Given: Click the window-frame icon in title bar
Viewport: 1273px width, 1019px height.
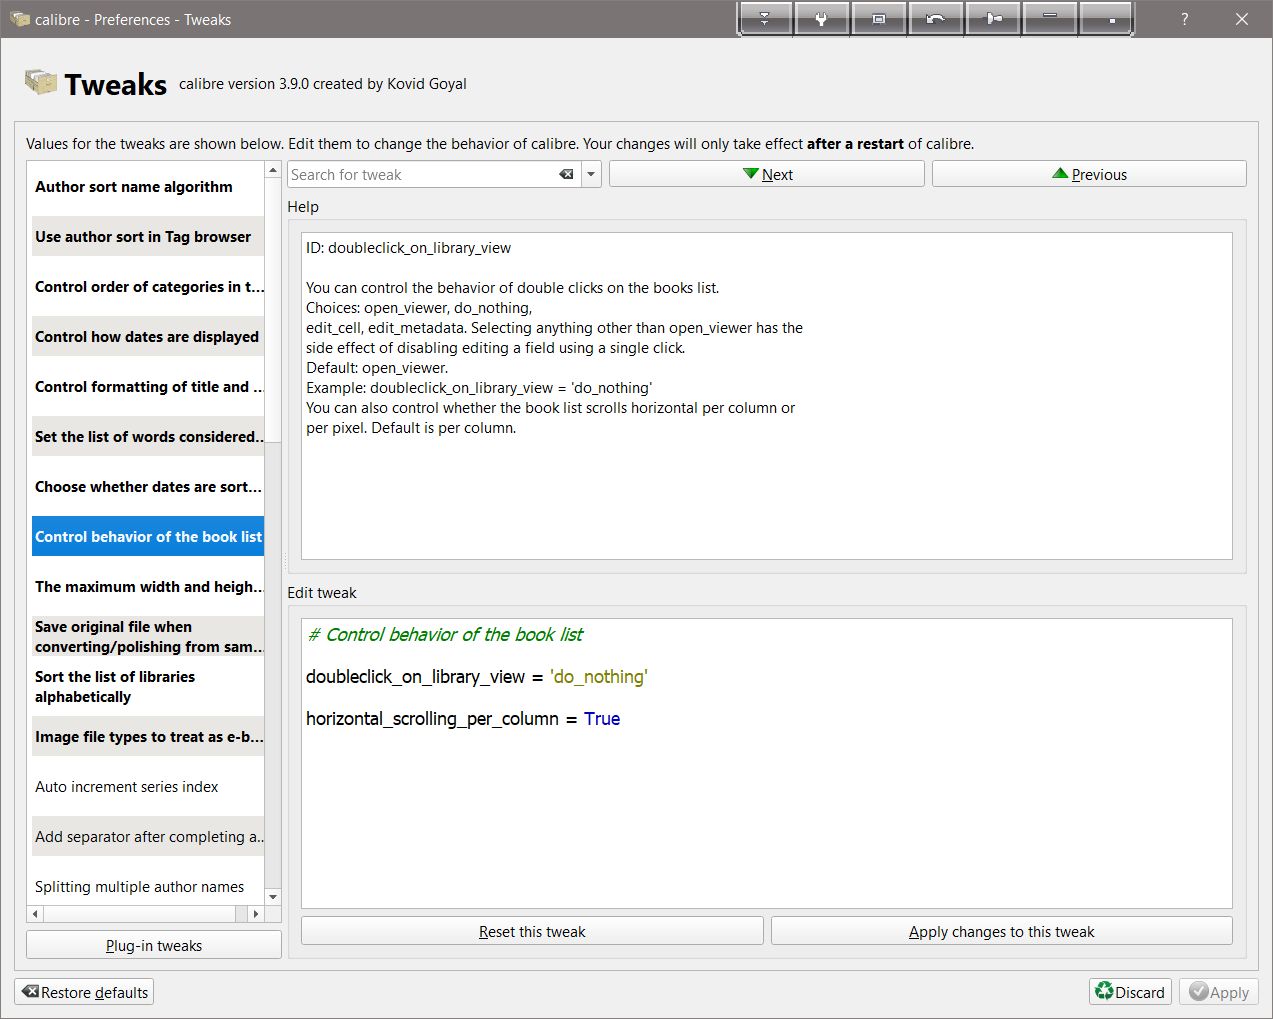Looking at the screenshot, I should (878, 19).
